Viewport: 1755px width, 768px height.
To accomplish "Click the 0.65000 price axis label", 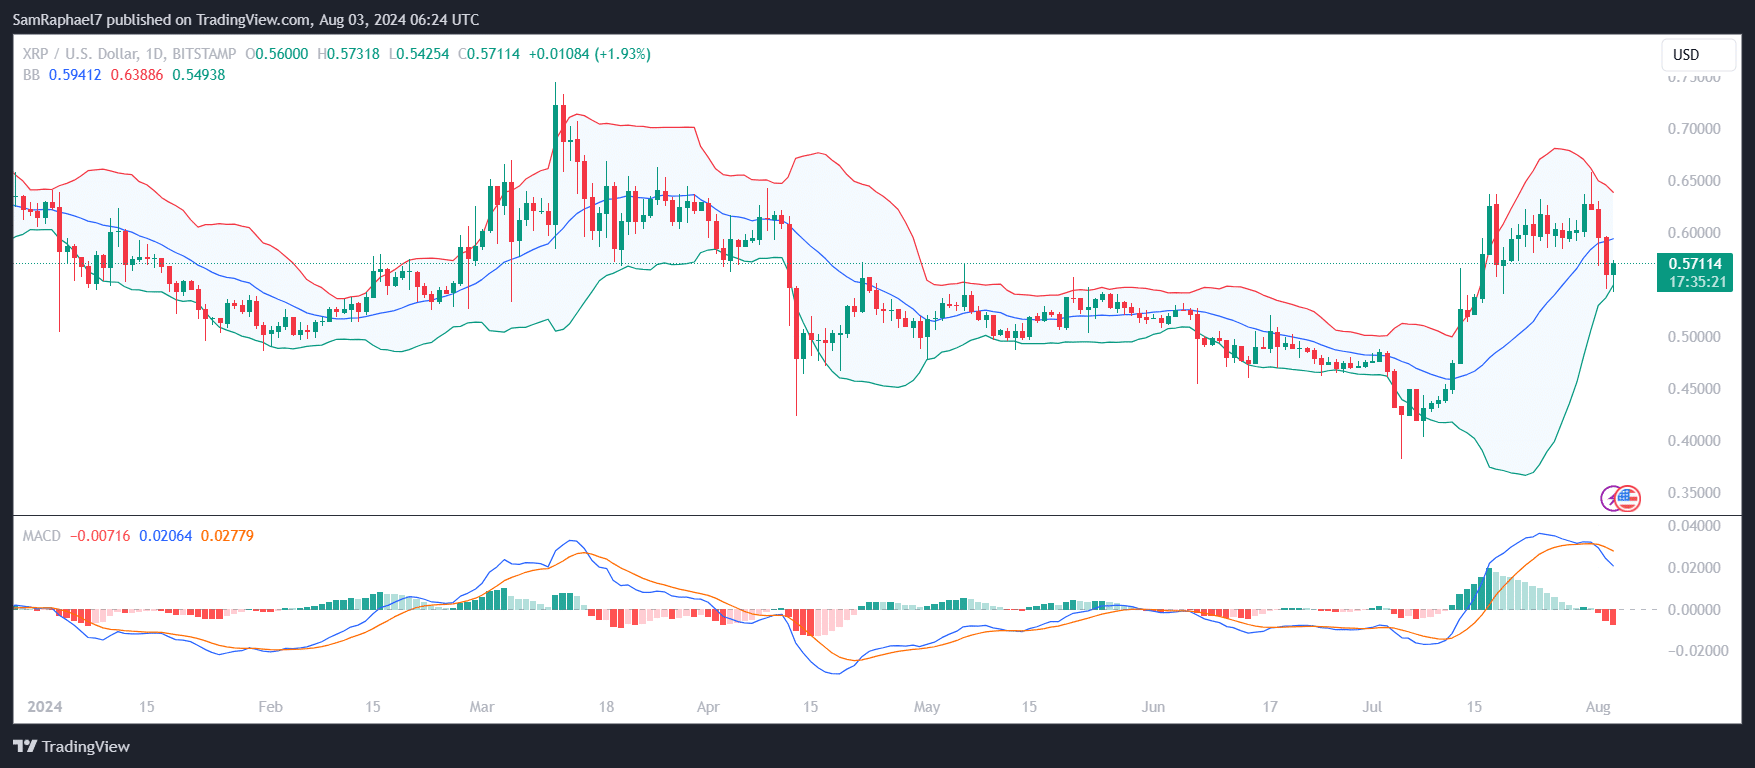I will (1694, 181).
